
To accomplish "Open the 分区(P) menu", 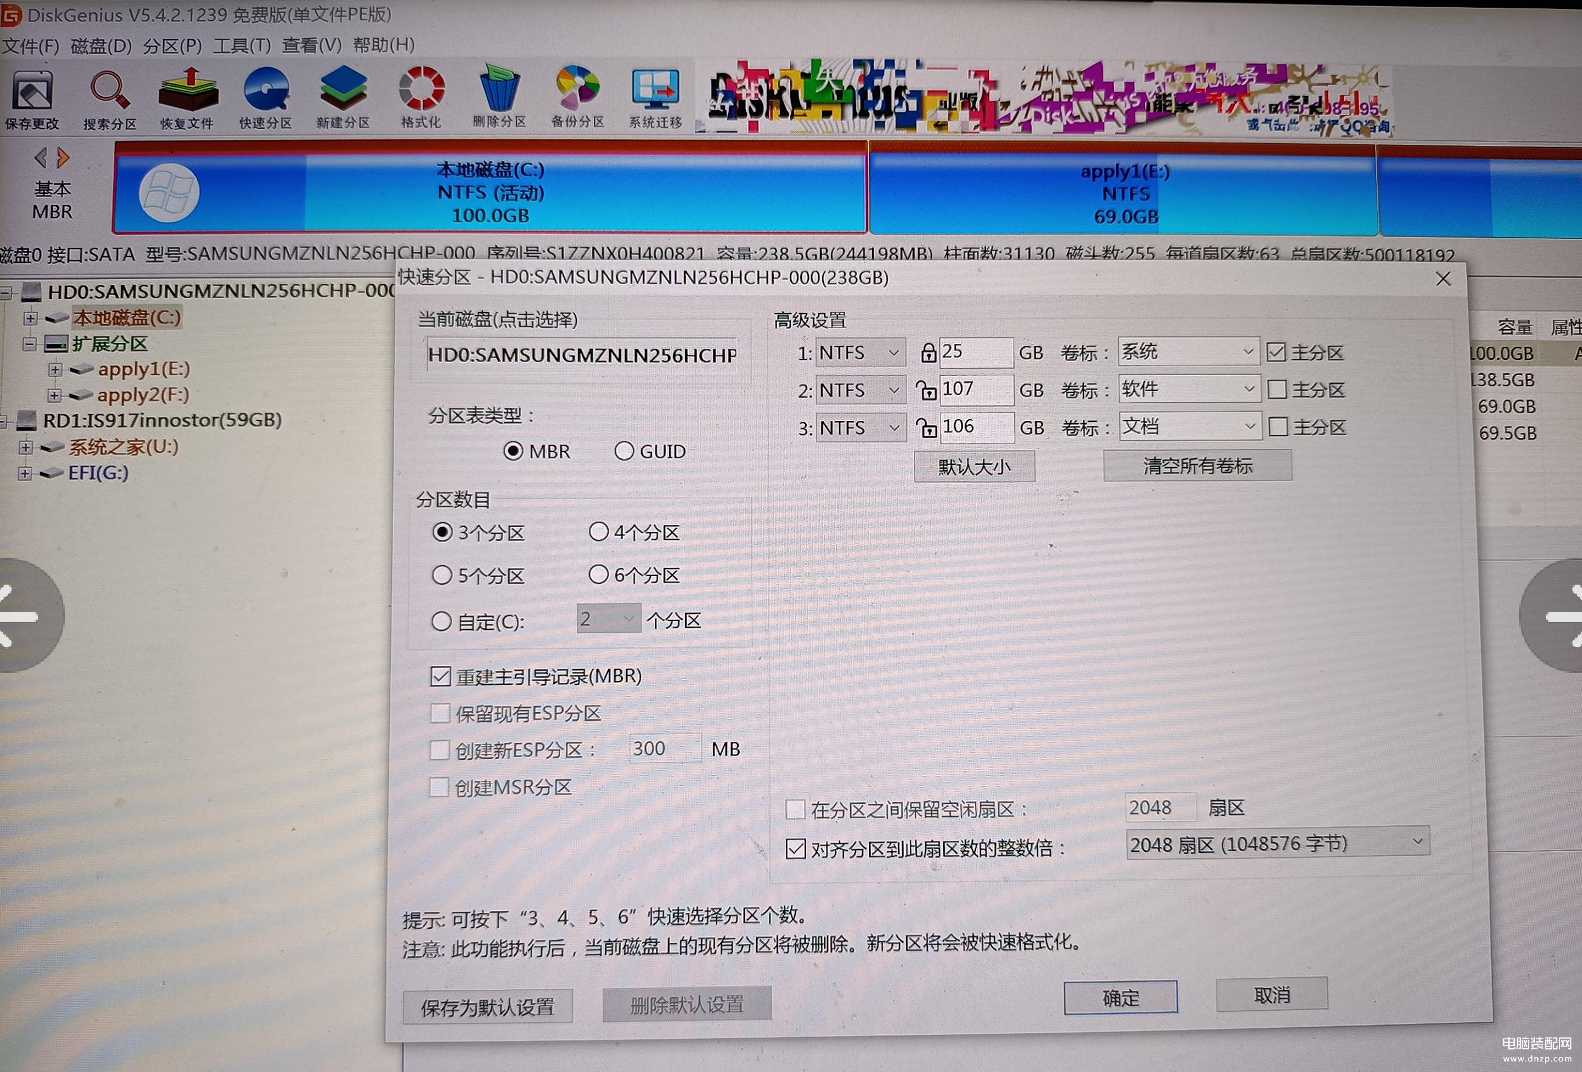I will point(172,46).
